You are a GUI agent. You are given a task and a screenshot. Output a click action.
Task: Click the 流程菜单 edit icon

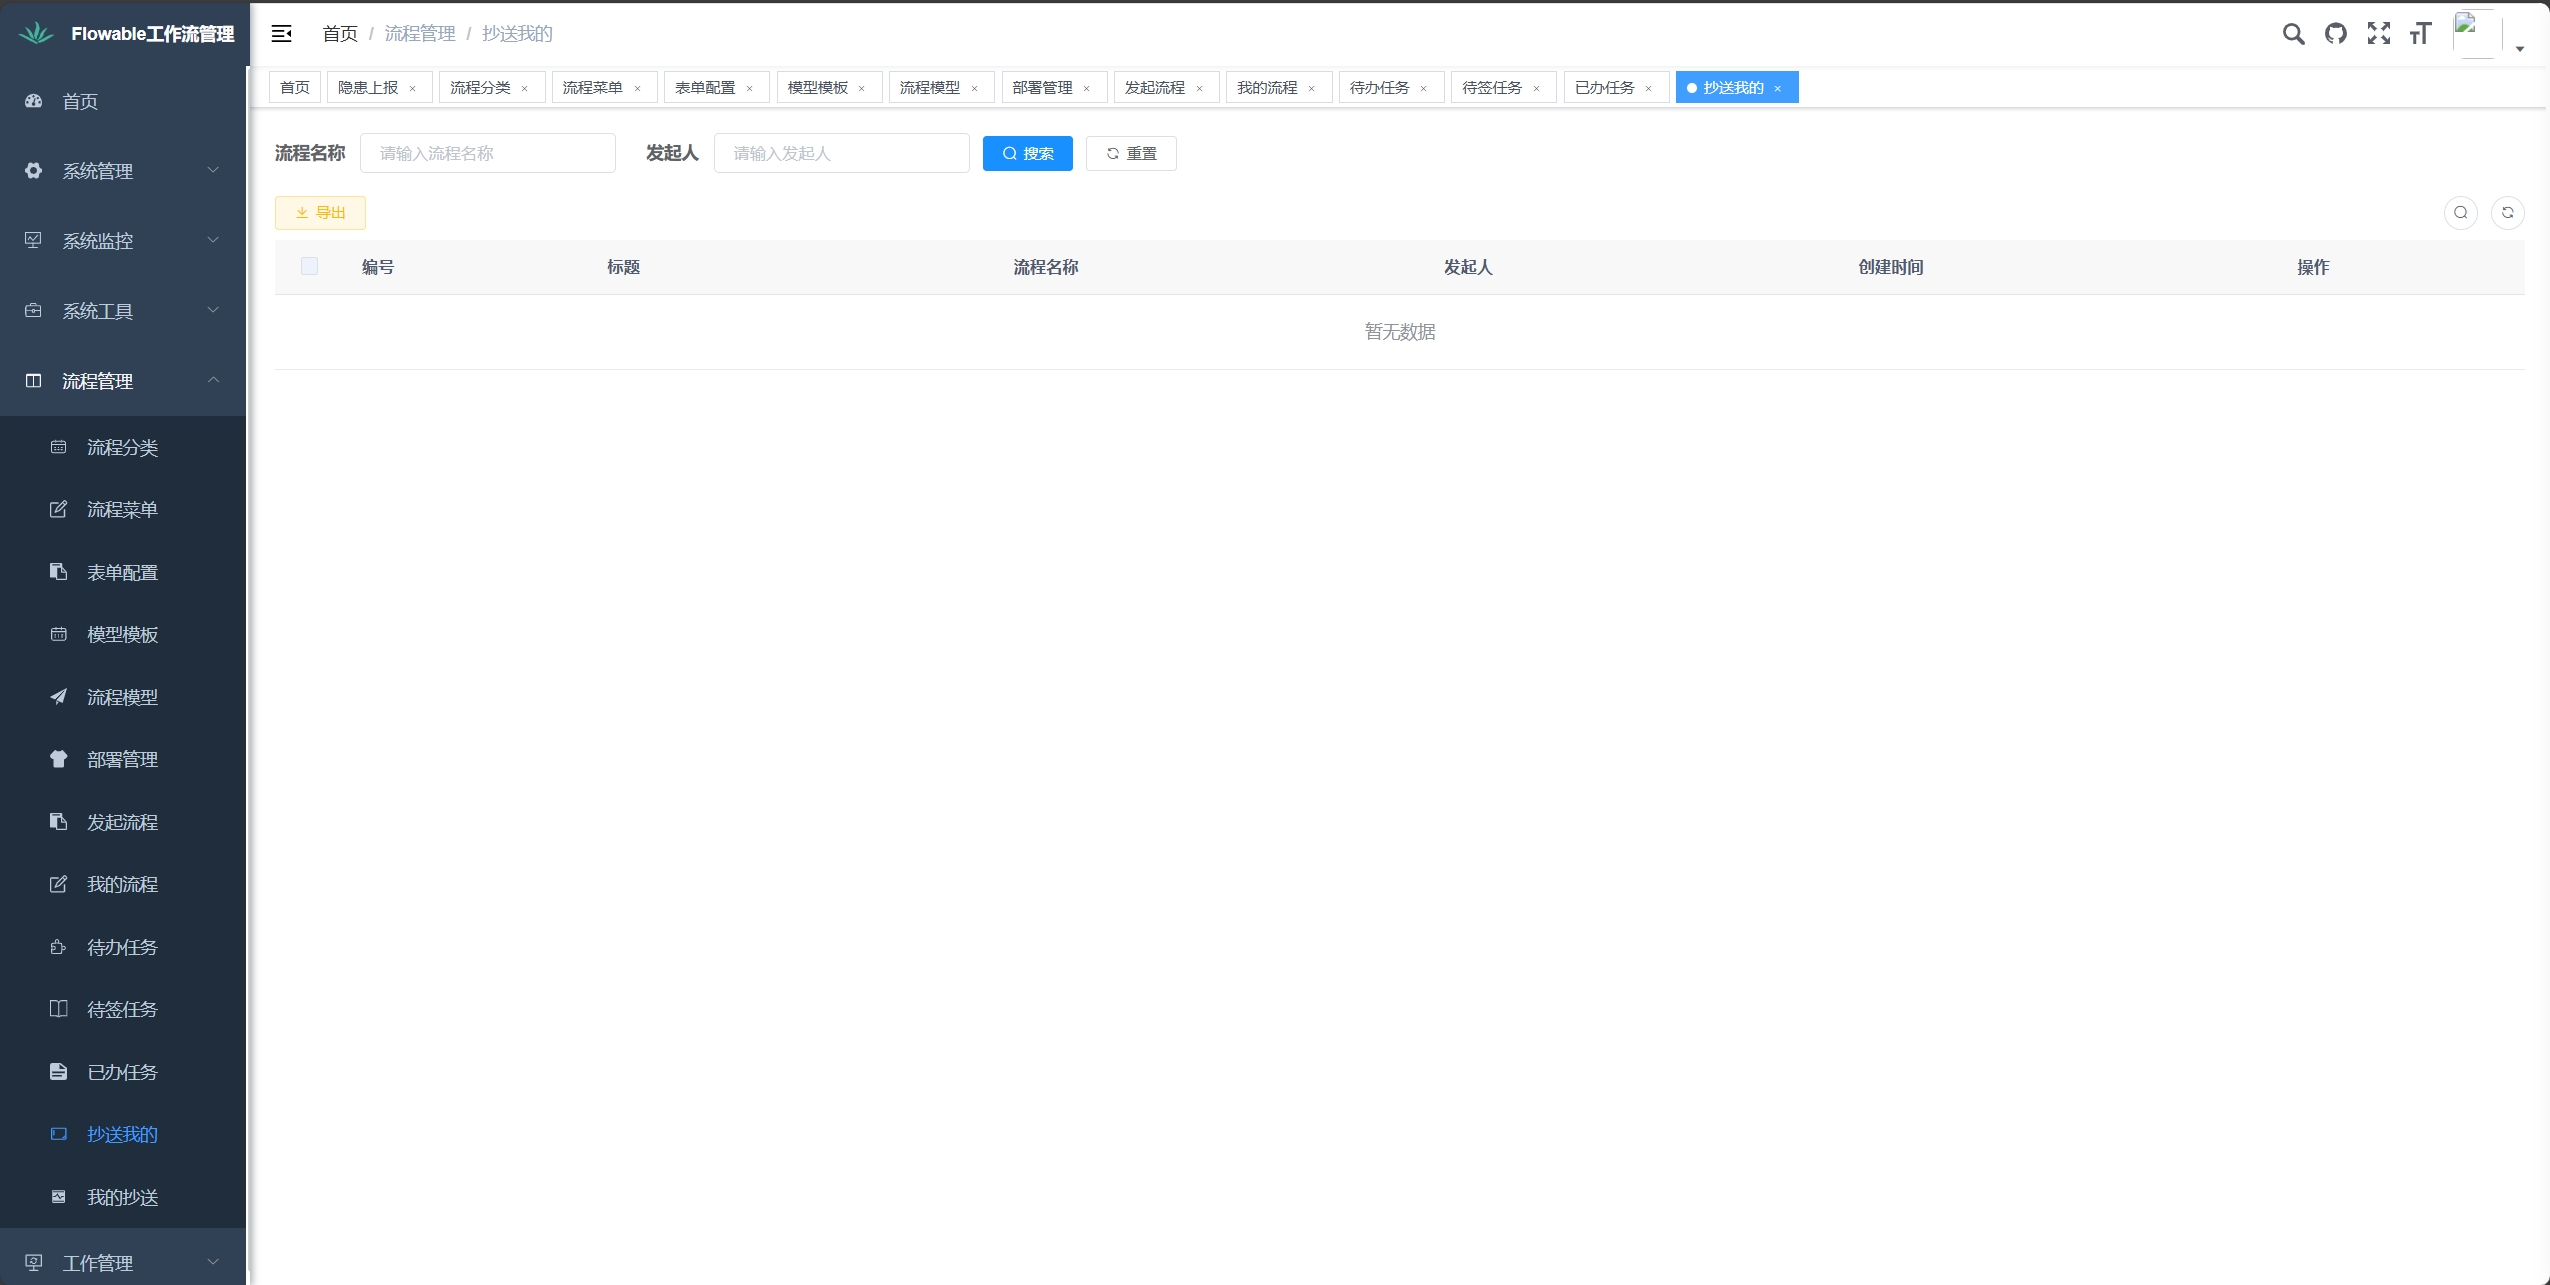59,510
